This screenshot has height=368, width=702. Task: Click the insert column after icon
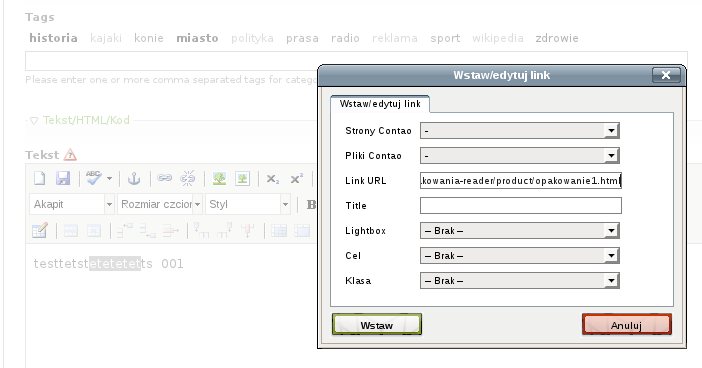click(224, 230)
